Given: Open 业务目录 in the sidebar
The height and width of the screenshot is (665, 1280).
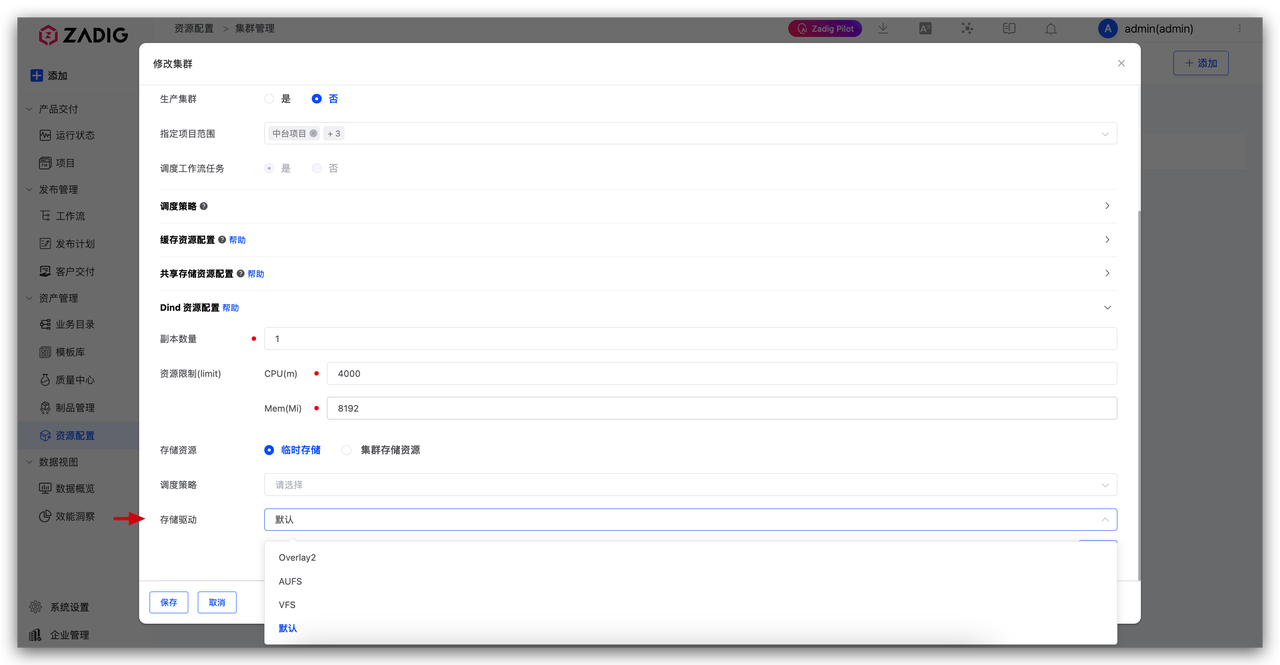Looking at the screenshot, I should (x=75, y=325).
